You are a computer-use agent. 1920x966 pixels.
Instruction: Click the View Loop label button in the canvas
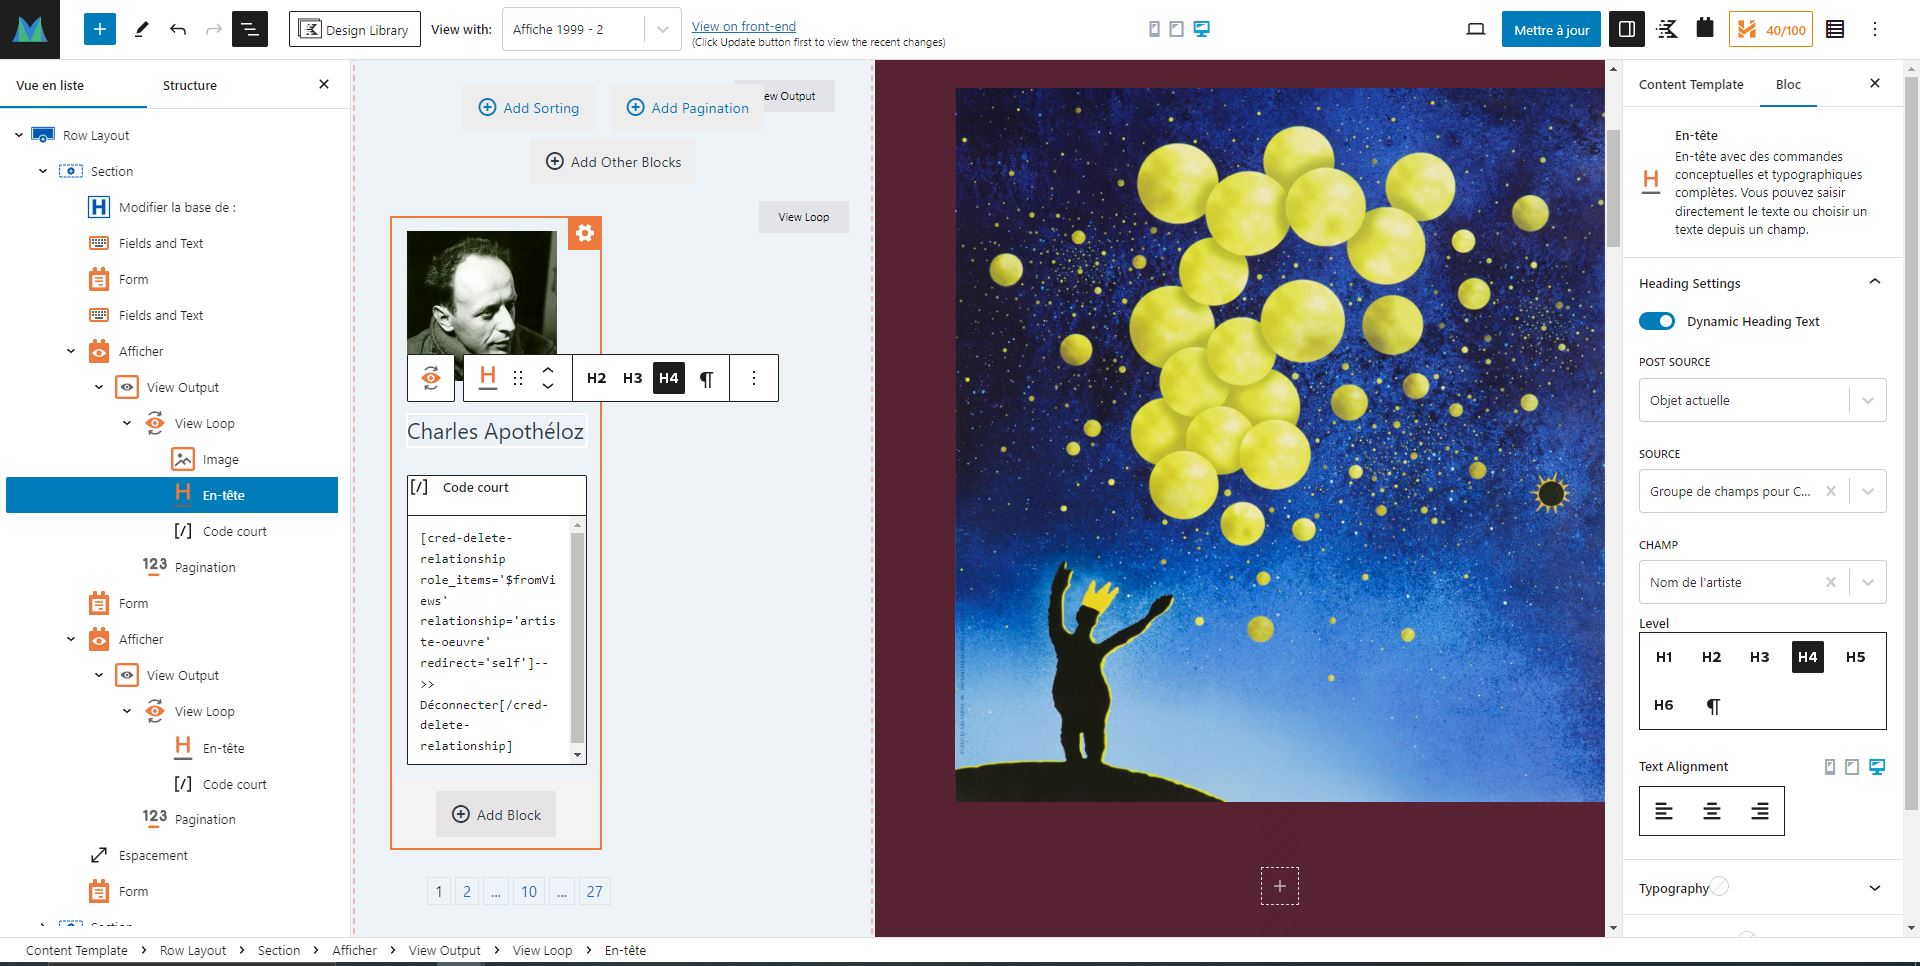804,217
